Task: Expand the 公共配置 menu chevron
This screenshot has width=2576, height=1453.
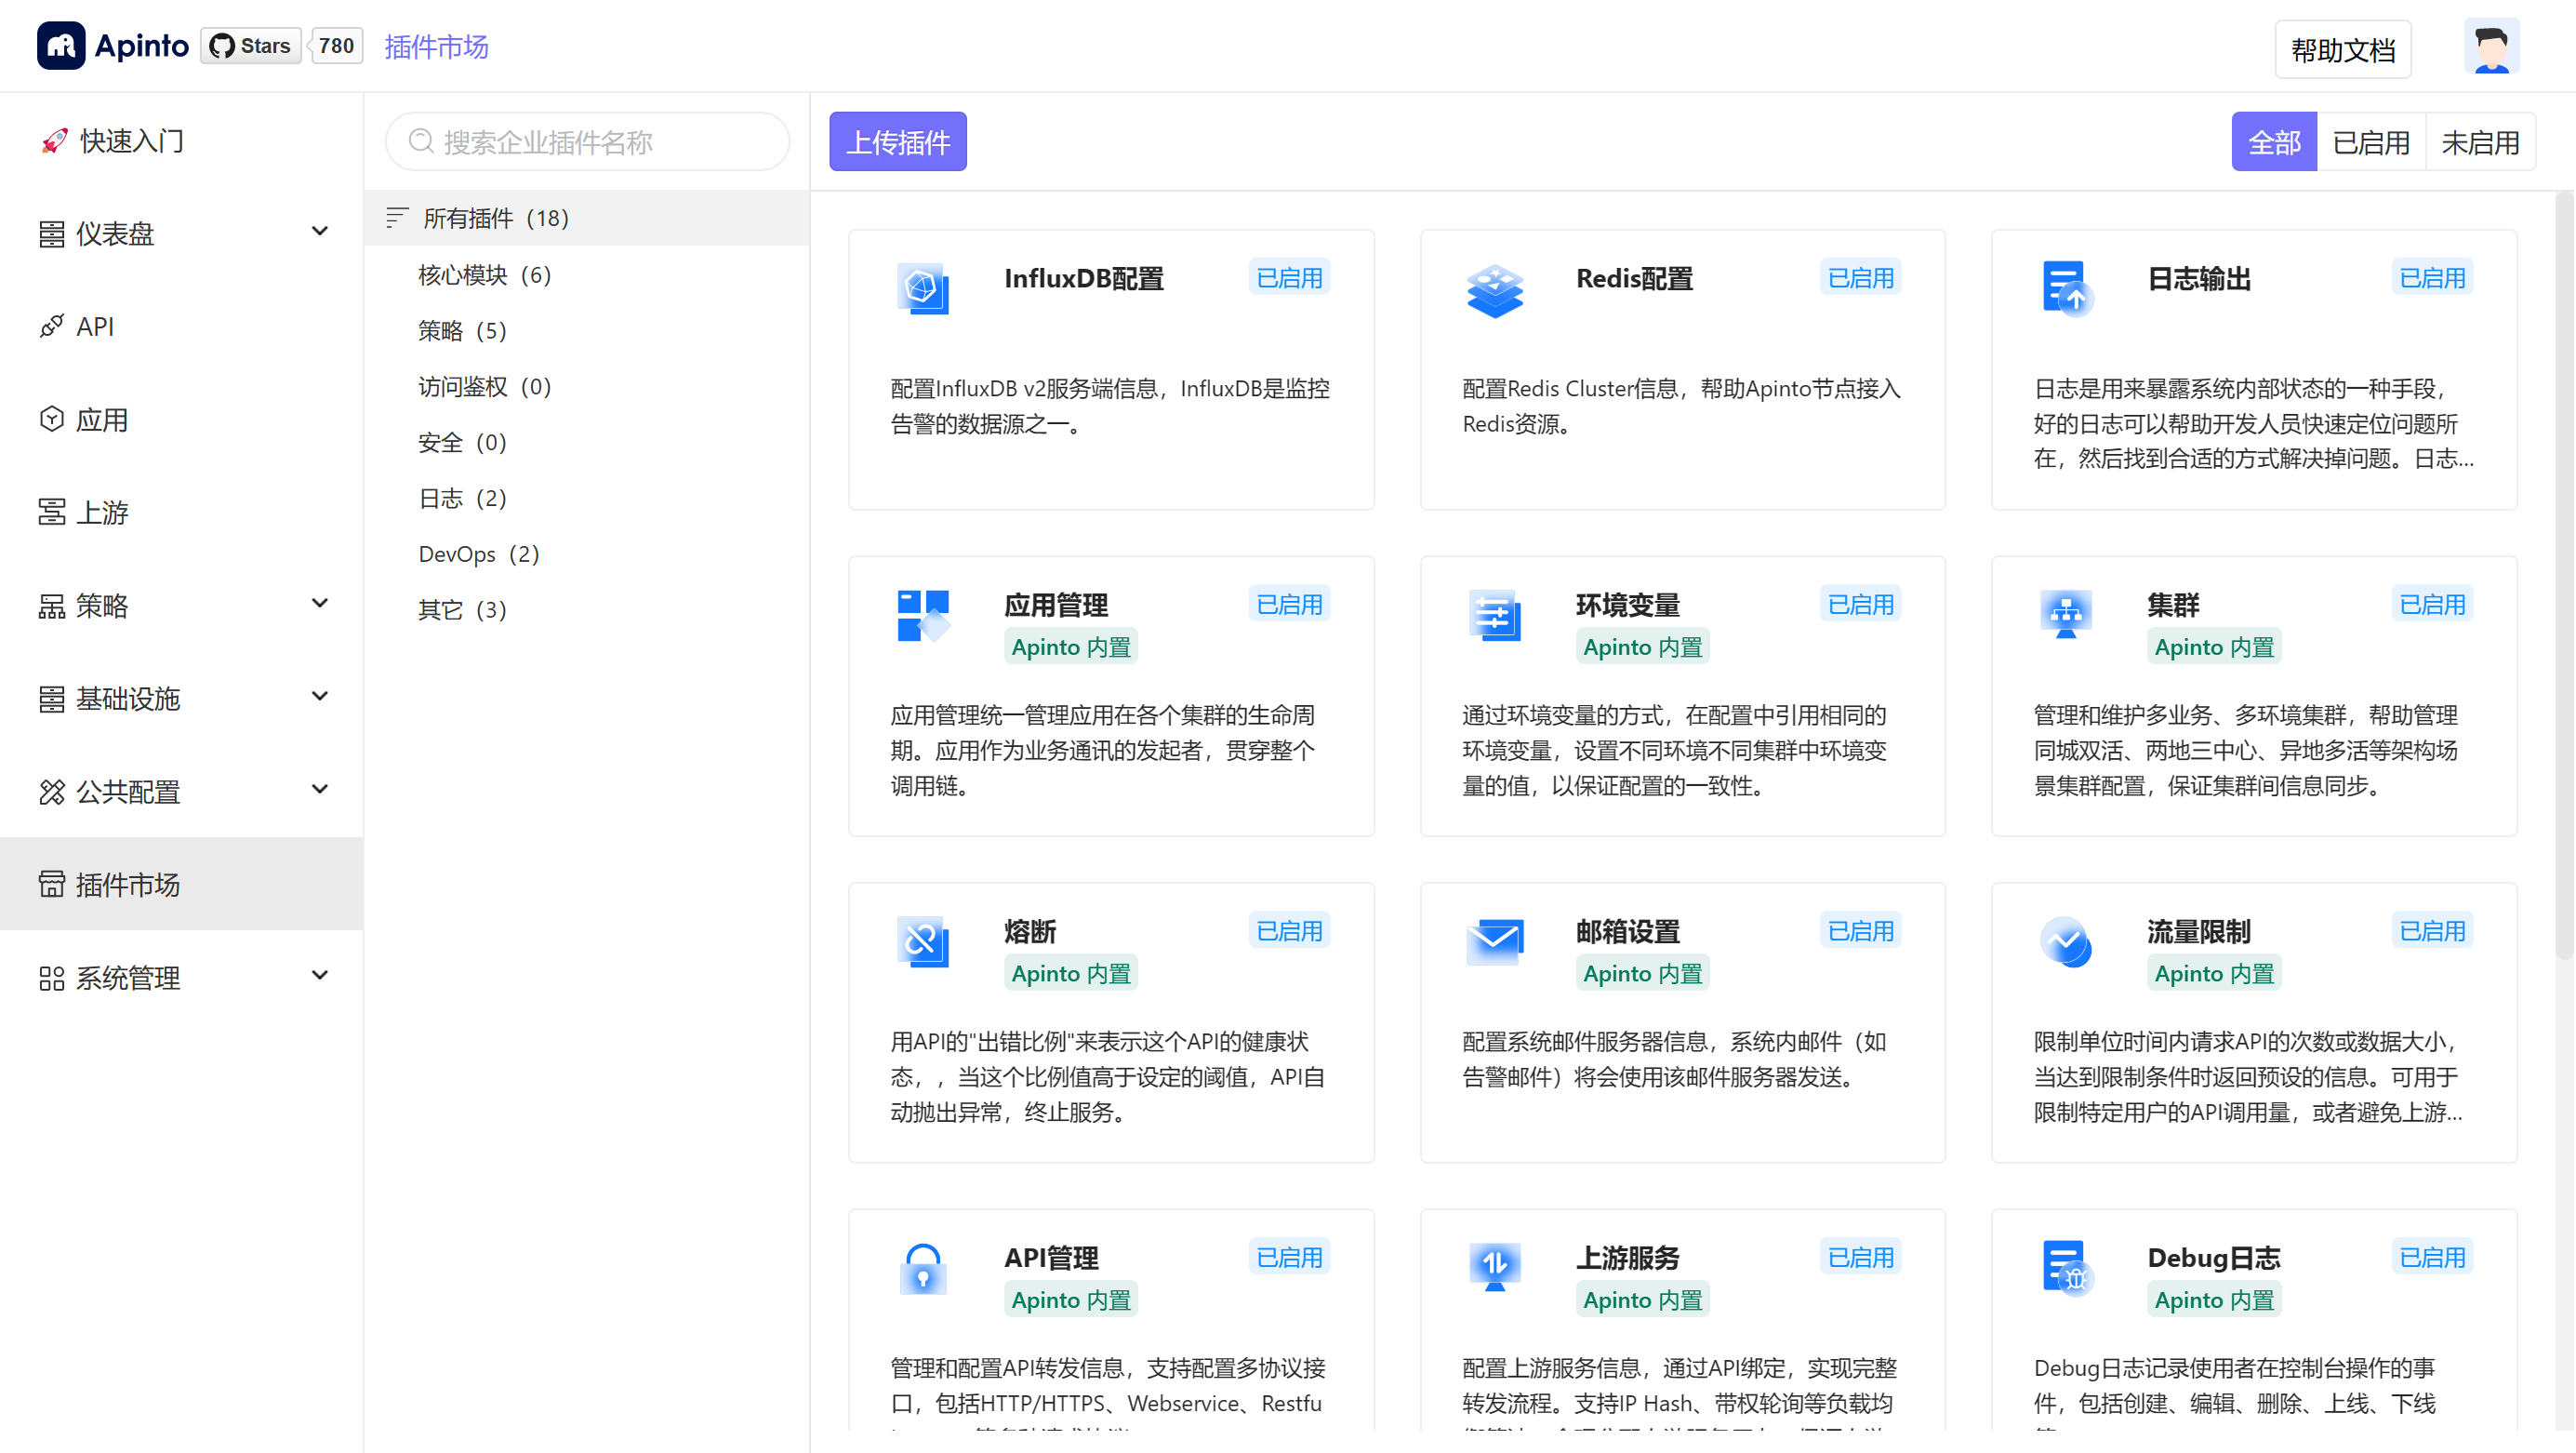Action: (320, 790)
